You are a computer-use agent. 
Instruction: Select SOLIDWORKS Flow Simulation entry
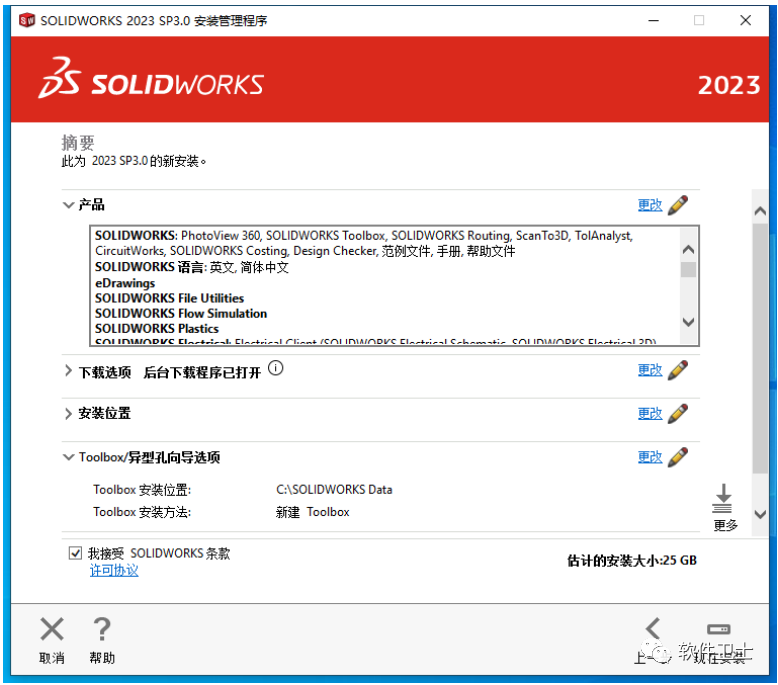181,313
